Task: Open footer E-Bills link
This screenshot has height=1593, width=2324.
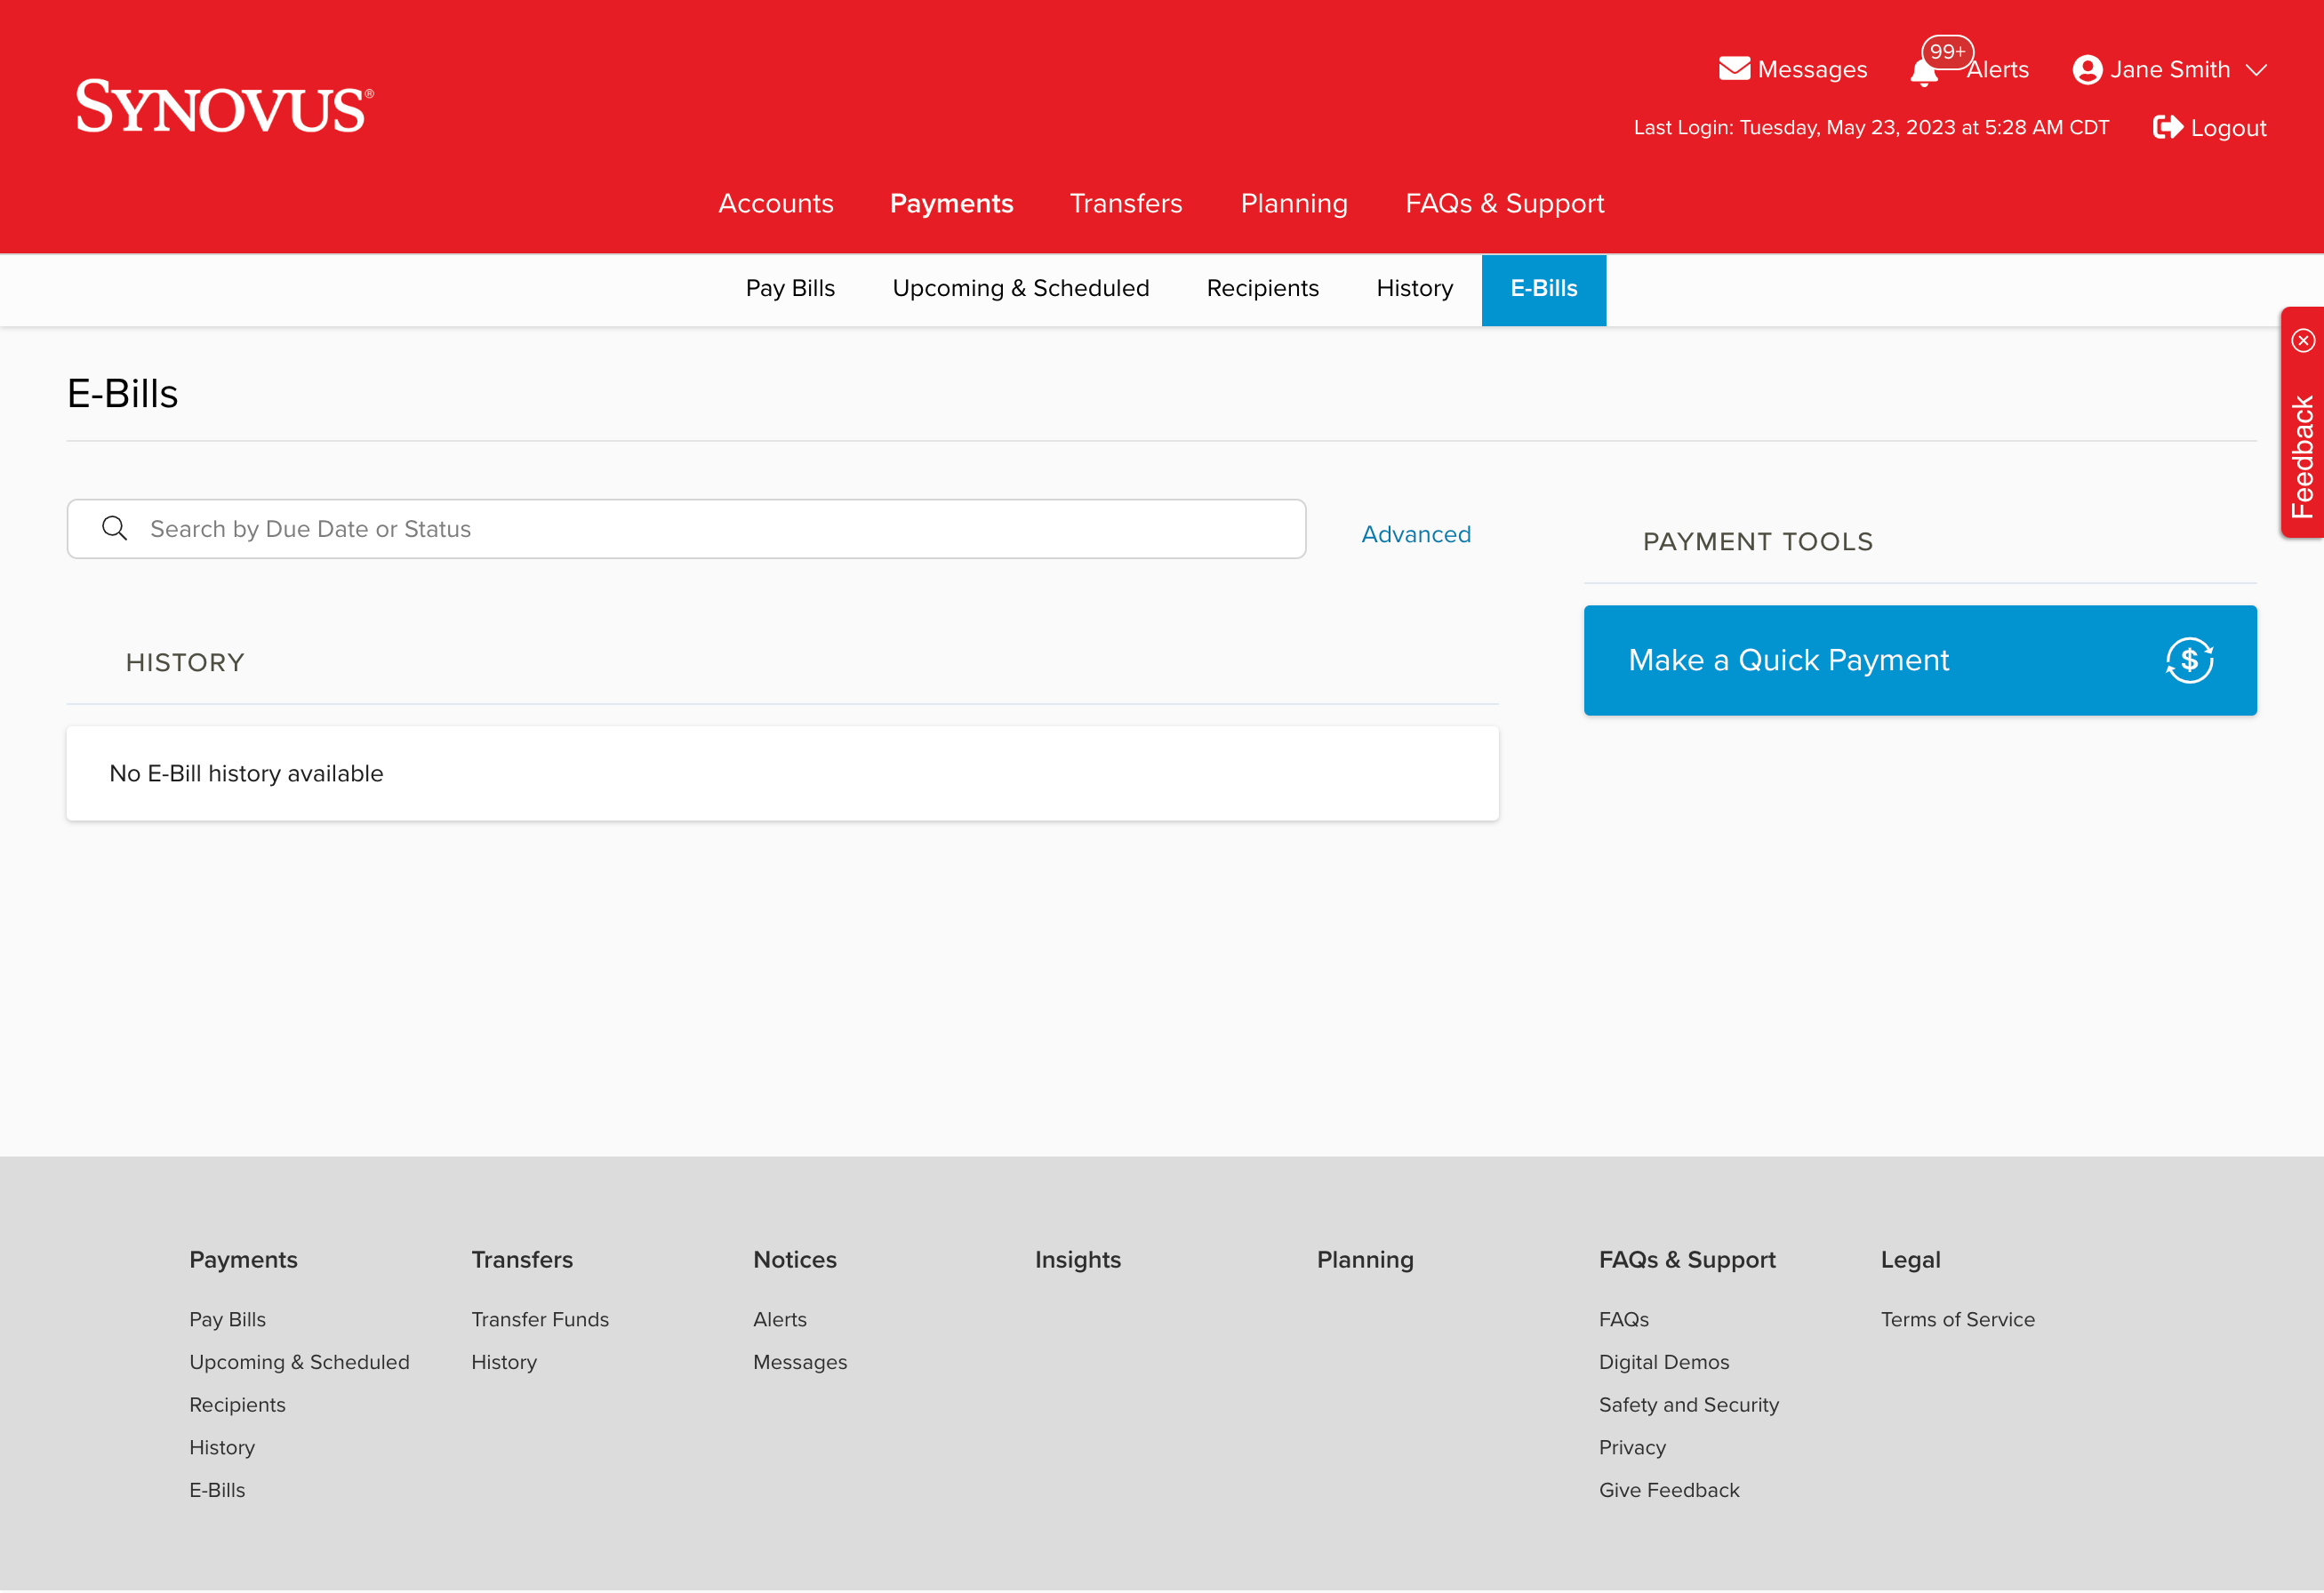Action: (217, 1490)
